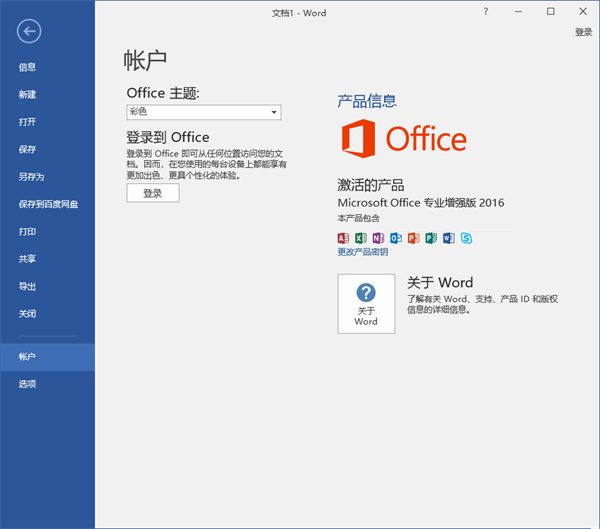This screenshot has width=600, height=529.
Task: Click 登录 link at top right
Action: [x=583, y=32]
